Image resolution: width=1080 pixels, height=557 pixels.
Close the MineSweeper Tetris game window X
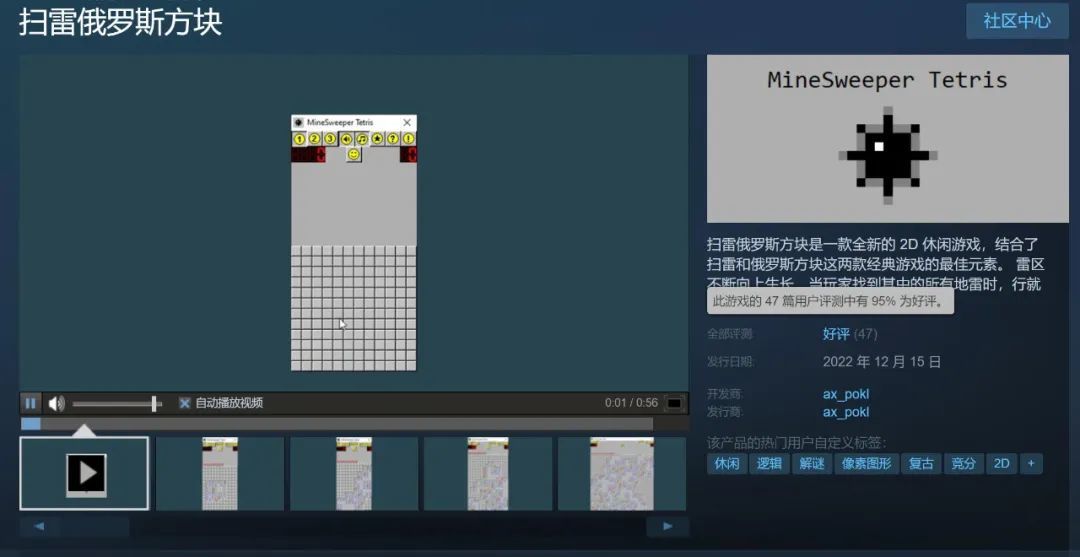pos(407,123)
